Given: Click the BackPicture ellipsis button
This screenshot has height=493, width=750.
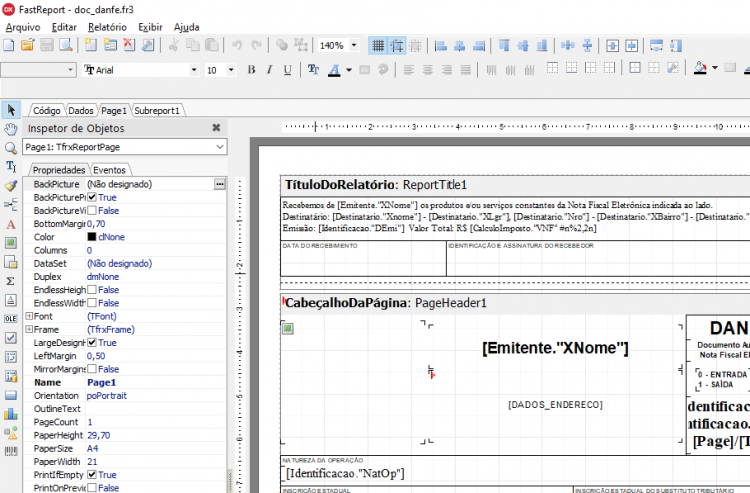Looking at the screenshot, I should pyautogui.click(x=220, y=184).
